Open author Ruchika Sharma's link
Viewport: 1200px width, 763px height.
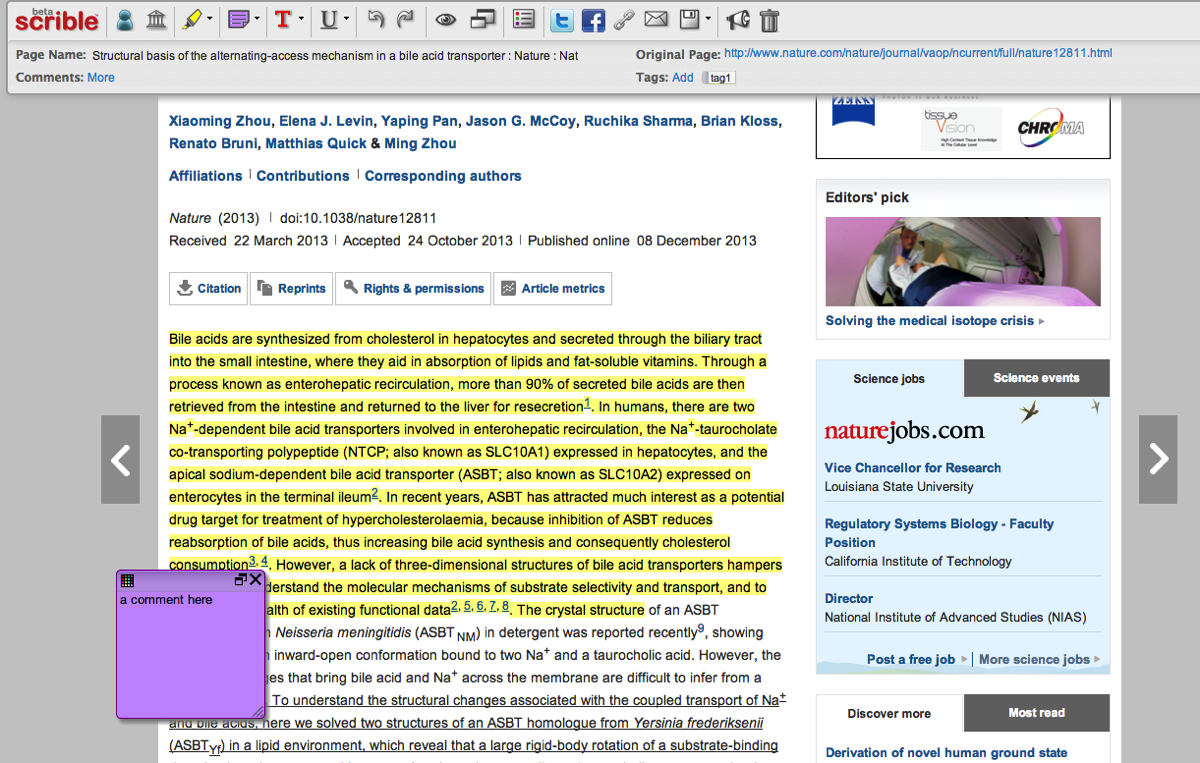638,121
